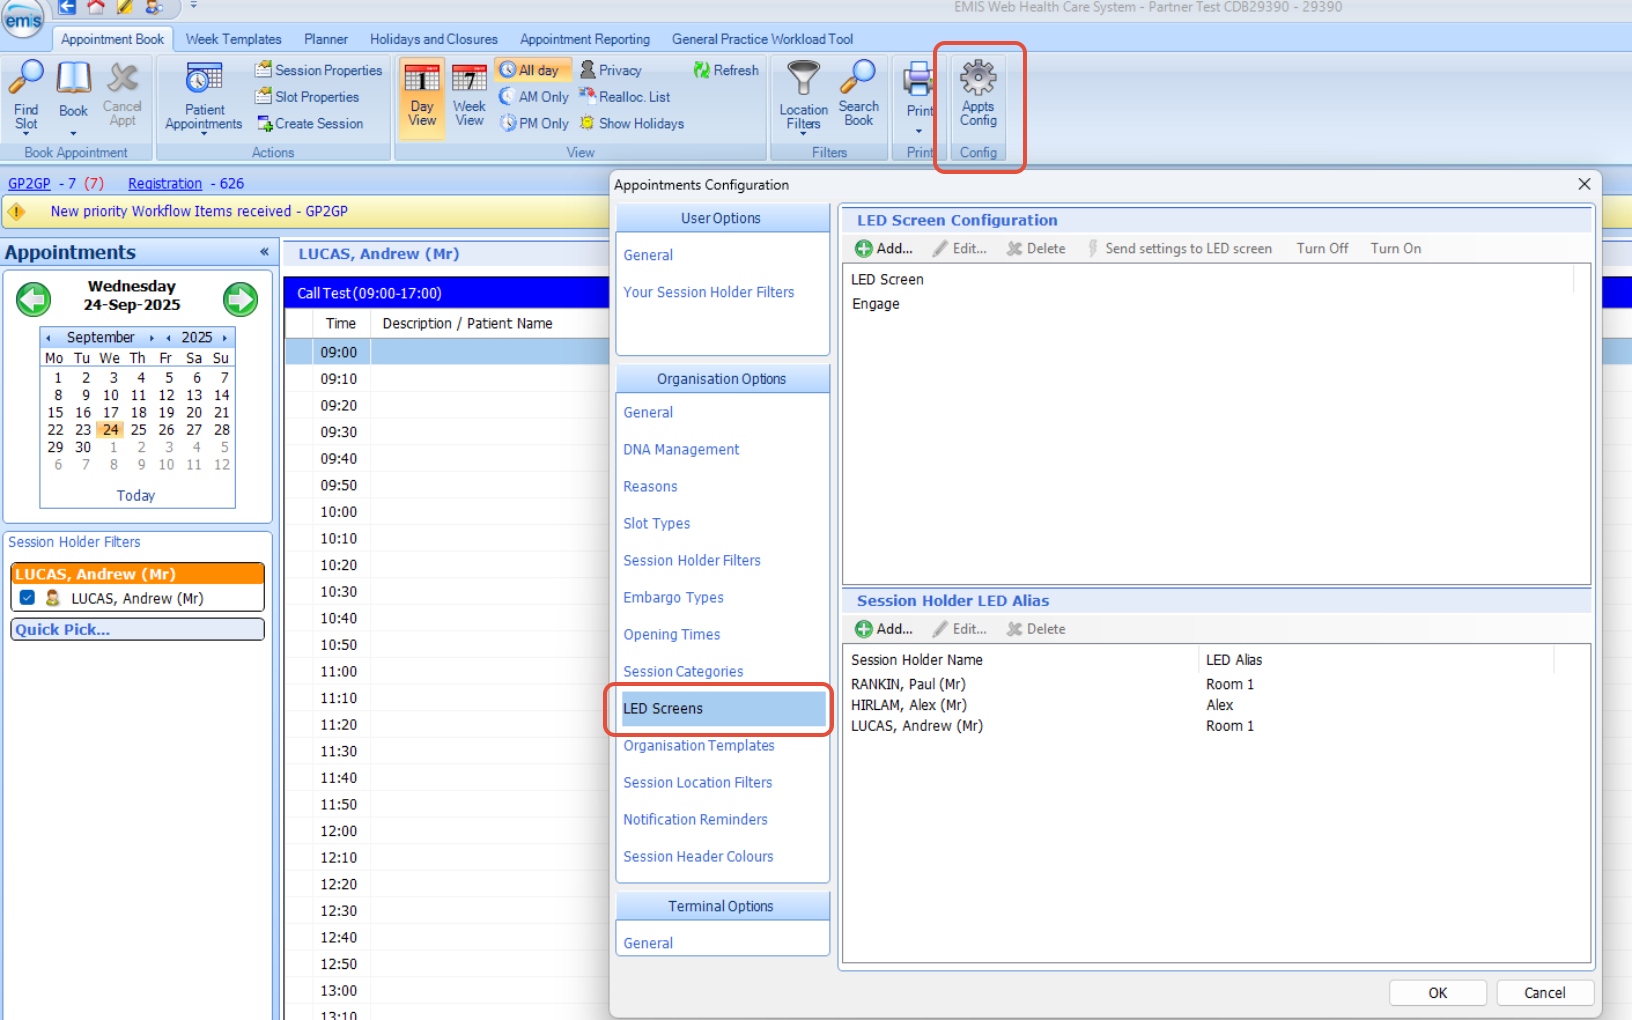Click the Cancel Appt ribbon icon
This screenshot has width=1632, height=1020.
click(x=122, y=96)
